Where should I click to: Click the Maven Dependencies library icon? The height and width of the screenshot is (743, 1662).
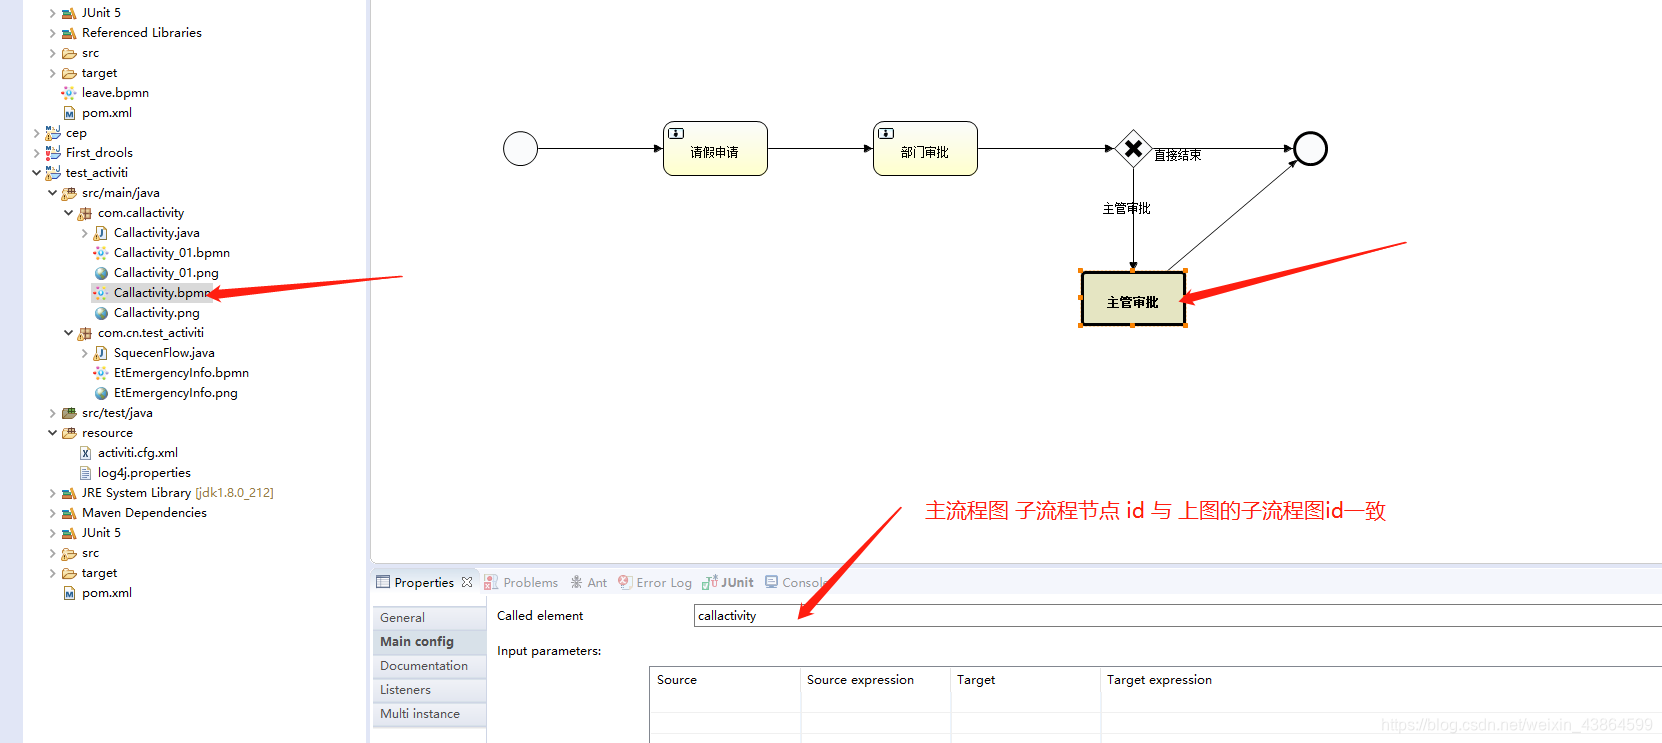pos(69,513)
